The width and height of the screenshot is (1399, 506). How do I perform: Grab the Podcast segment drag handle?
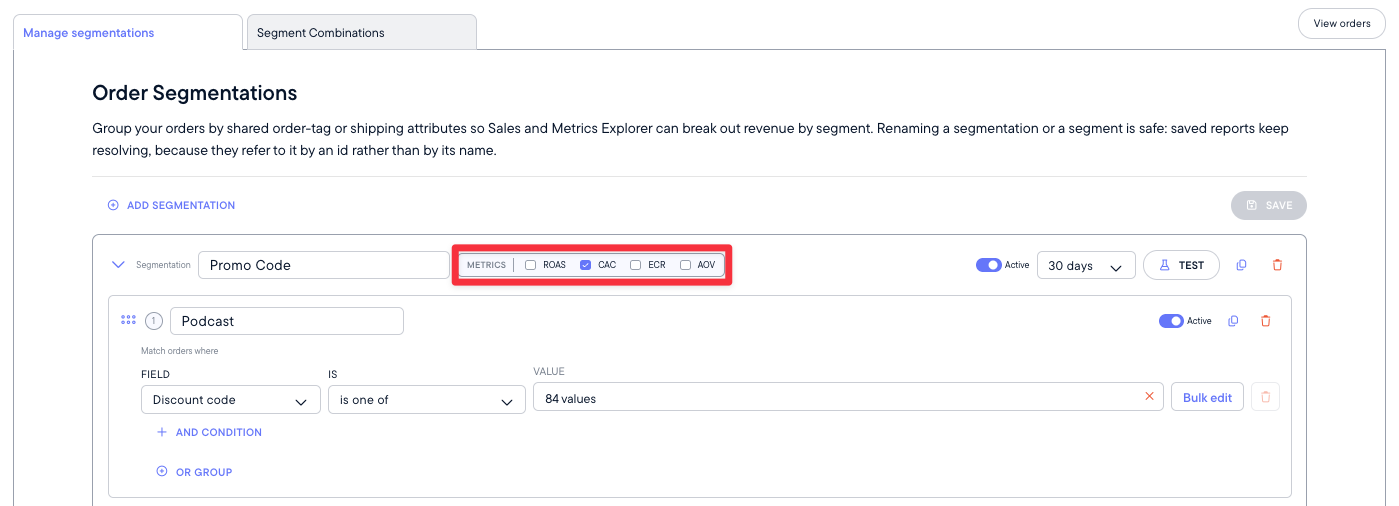coord(128,320)
